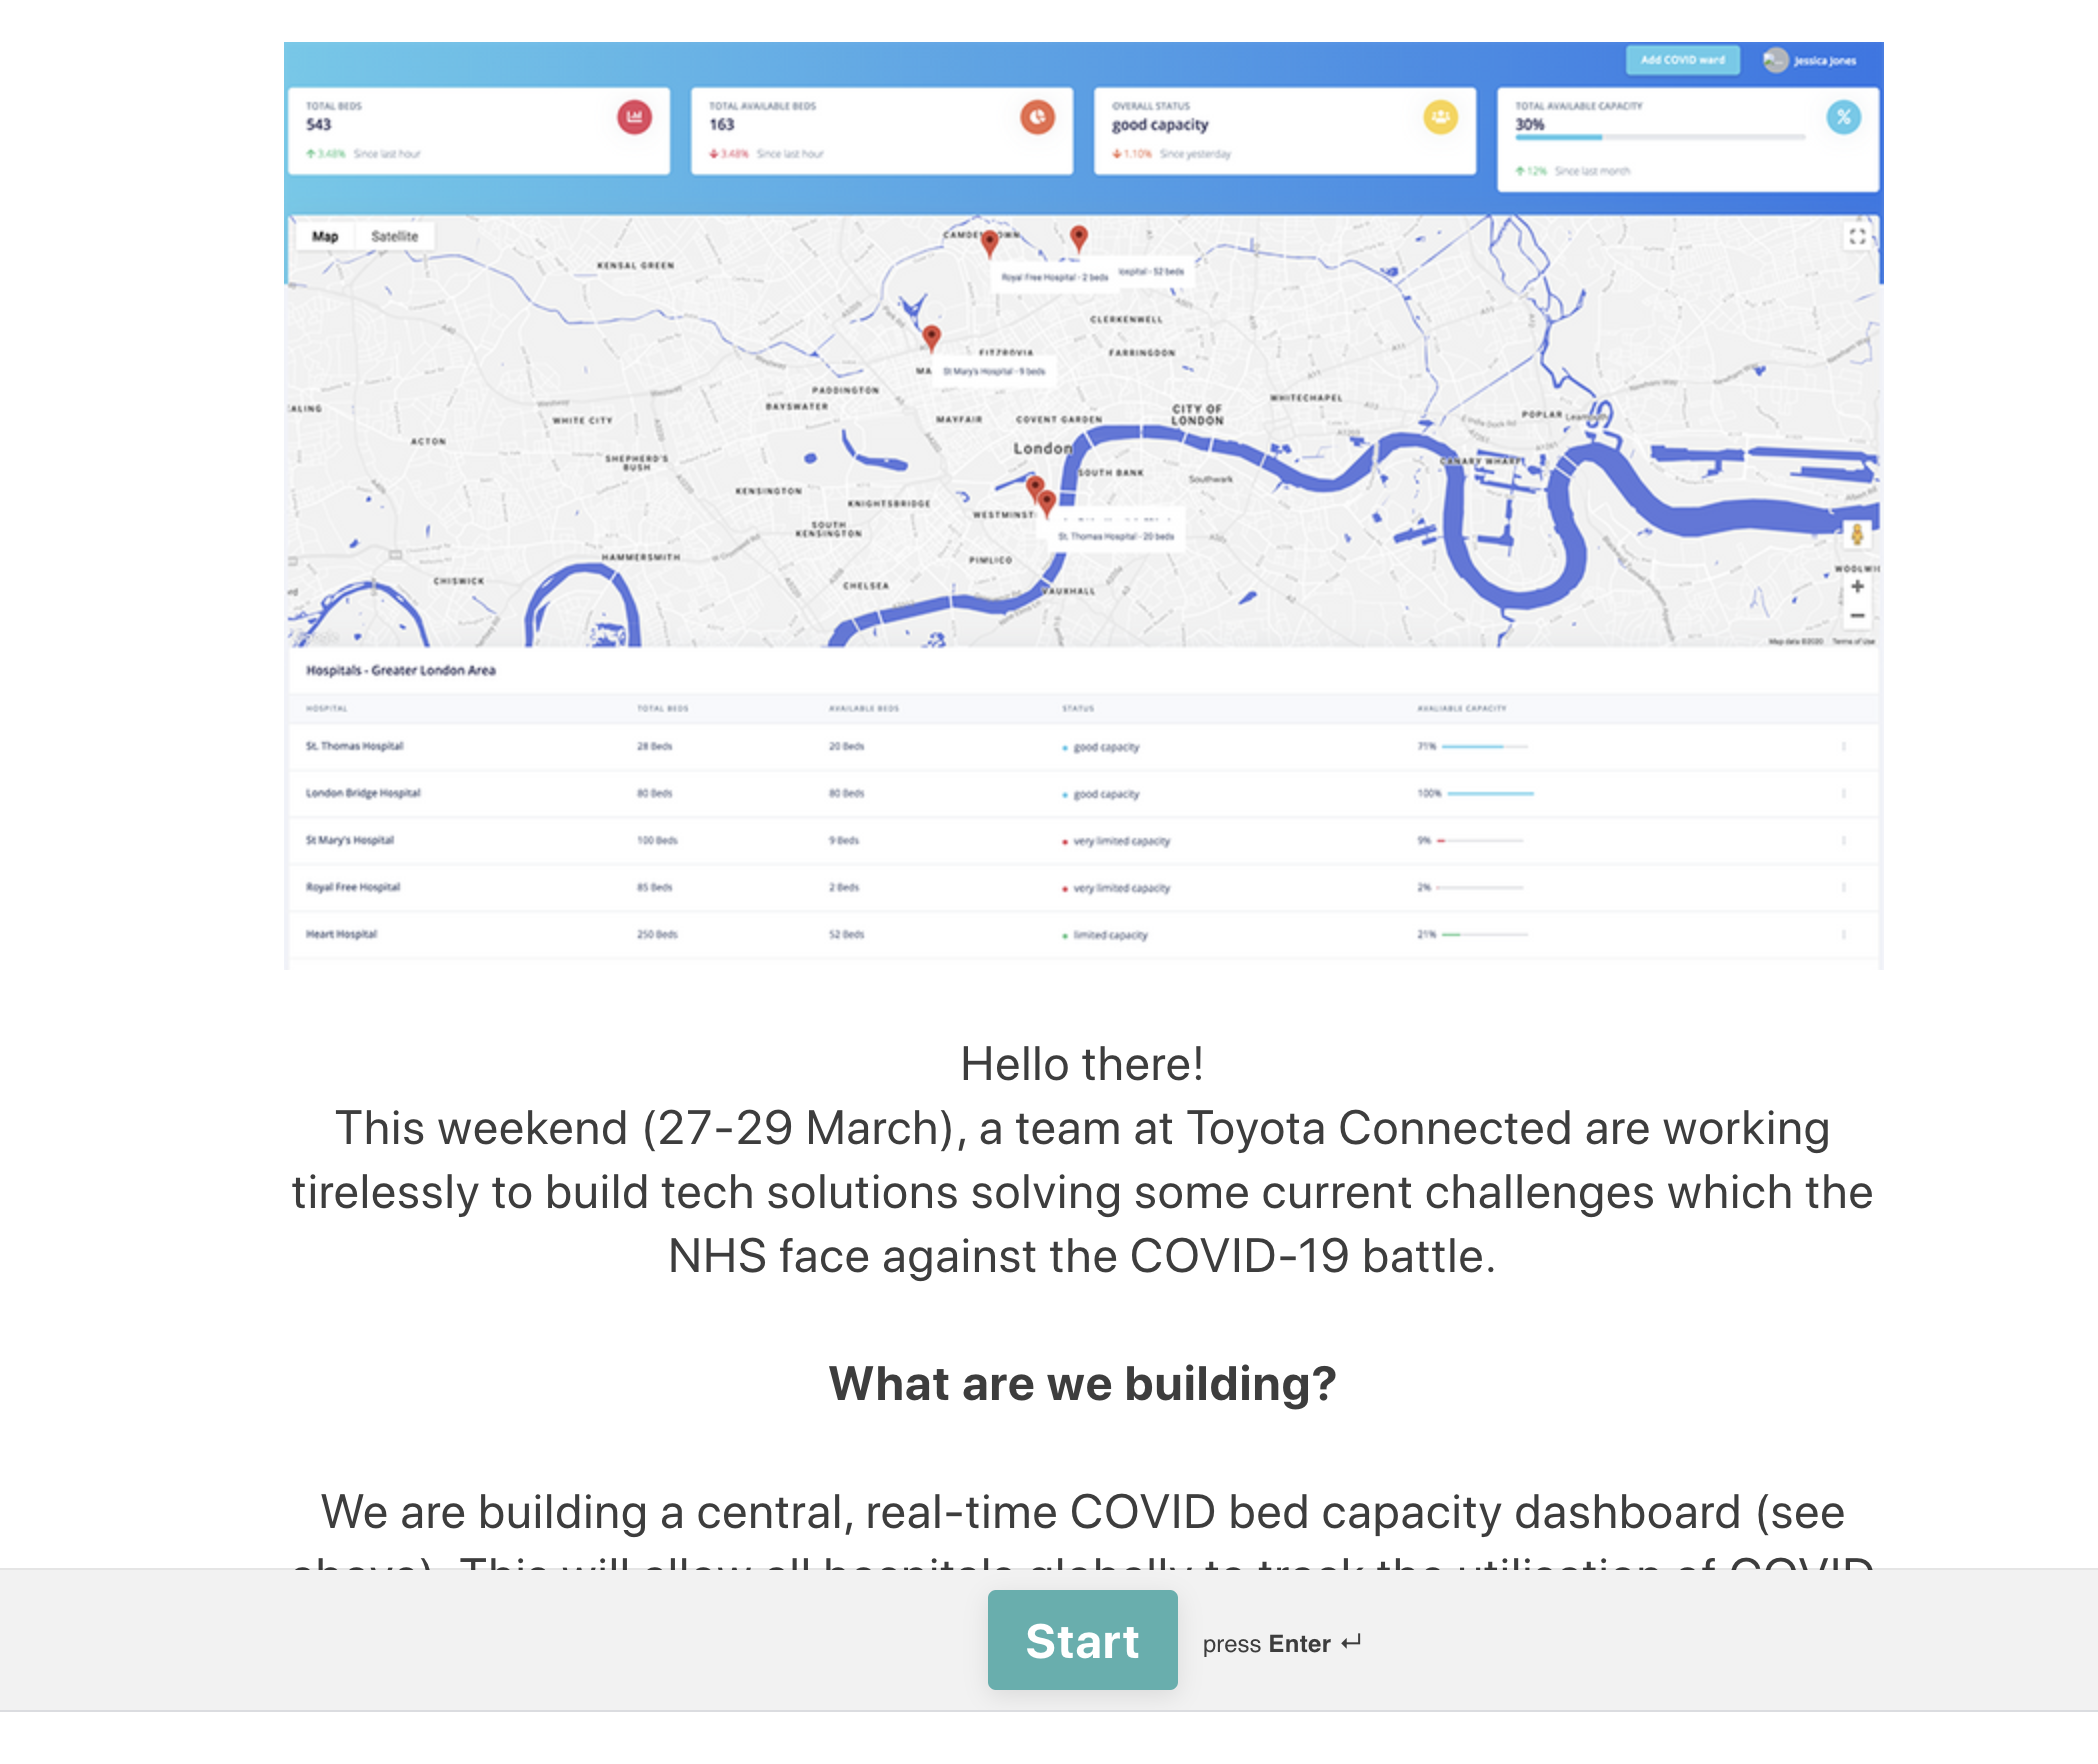Image resolution: width=2098 pixels, height=1764 pixels.
Task: Click the Start button
Action: 1082,1641
